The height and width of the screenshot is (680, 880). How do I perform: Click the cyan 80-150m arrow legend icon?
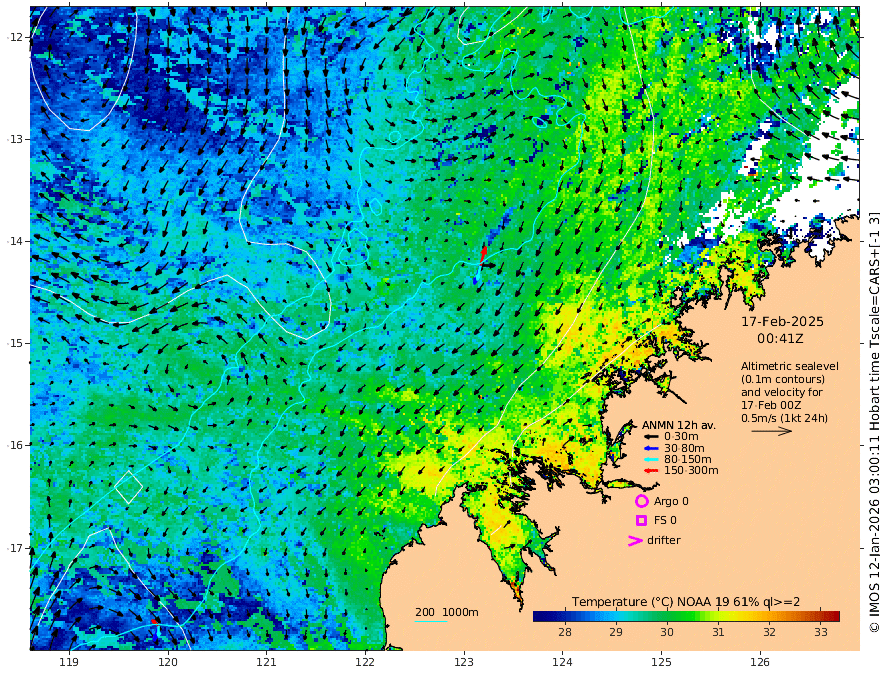click(x=650, y=459)
